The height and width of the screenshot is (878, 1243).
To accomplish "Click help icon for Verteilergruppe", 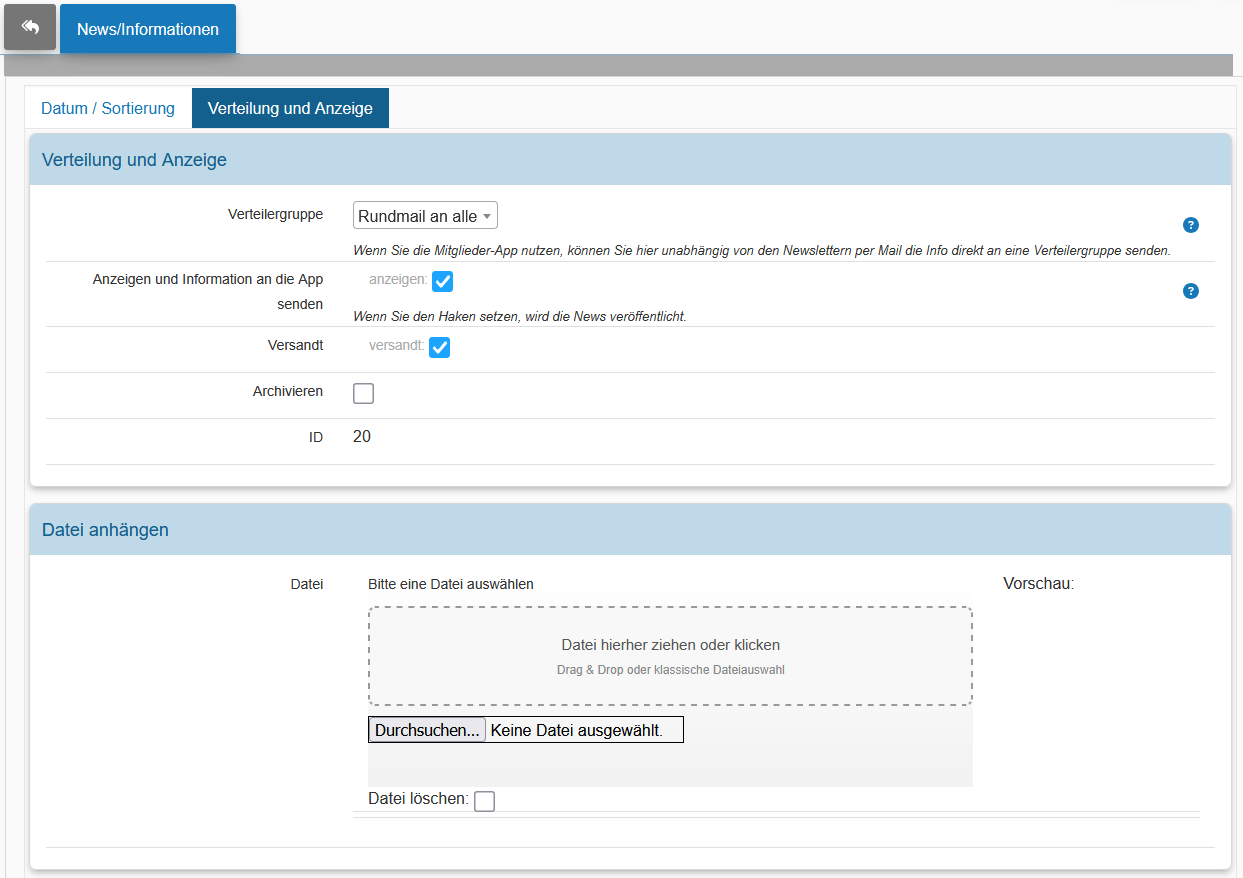I will (1191, 225).
